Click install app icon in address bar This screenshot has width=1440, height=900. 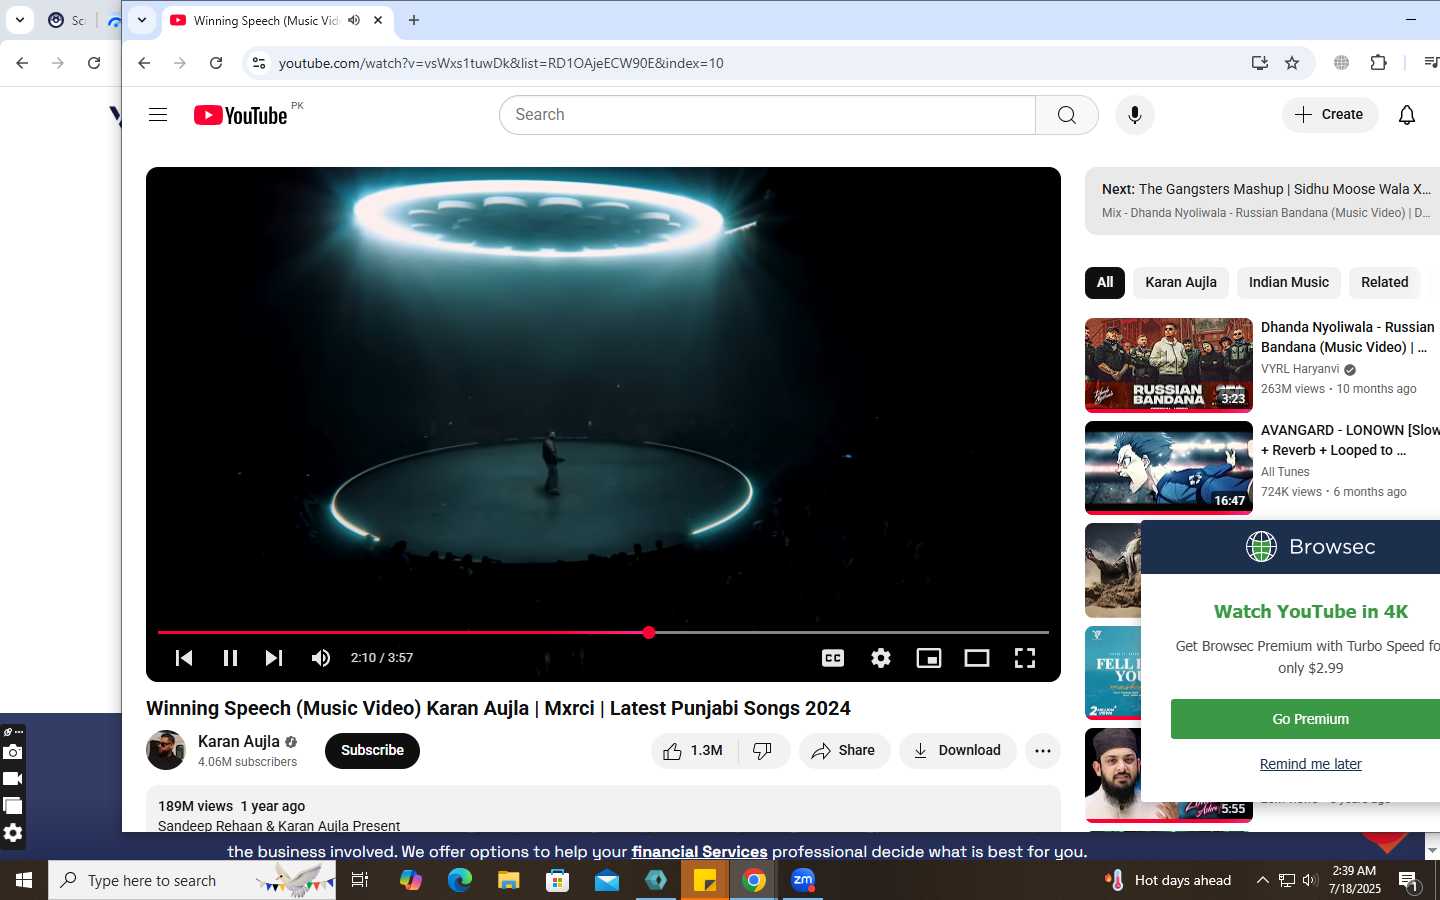[x=1260, y=63]
